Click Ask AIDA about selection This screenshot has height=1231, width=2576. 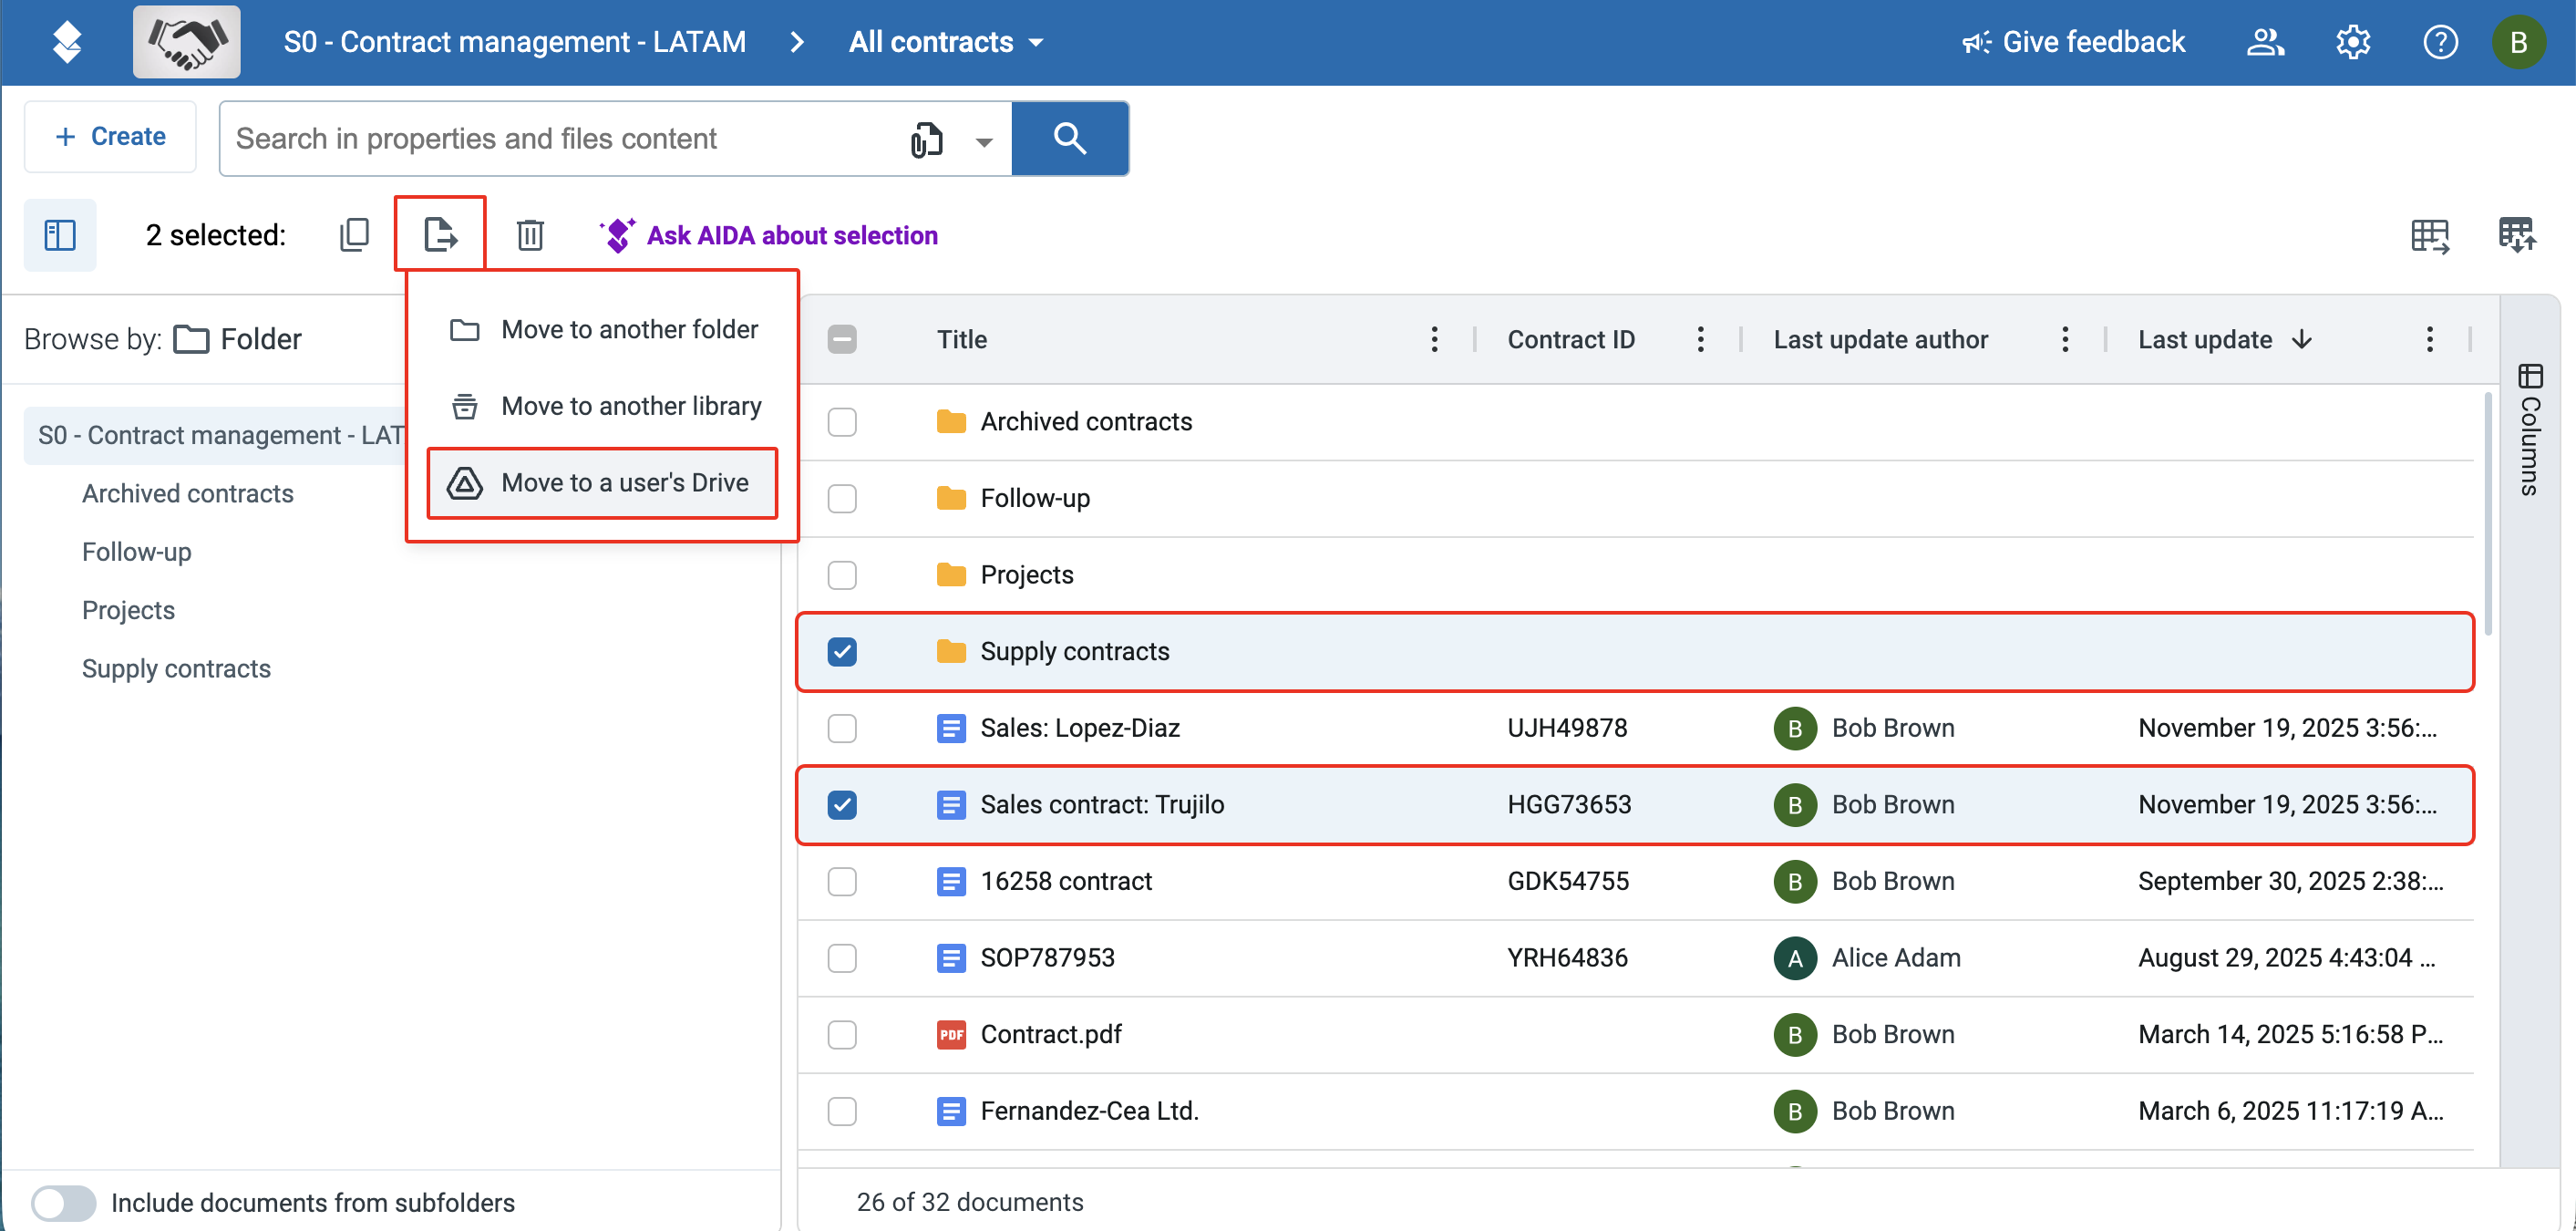coord(768,235)
